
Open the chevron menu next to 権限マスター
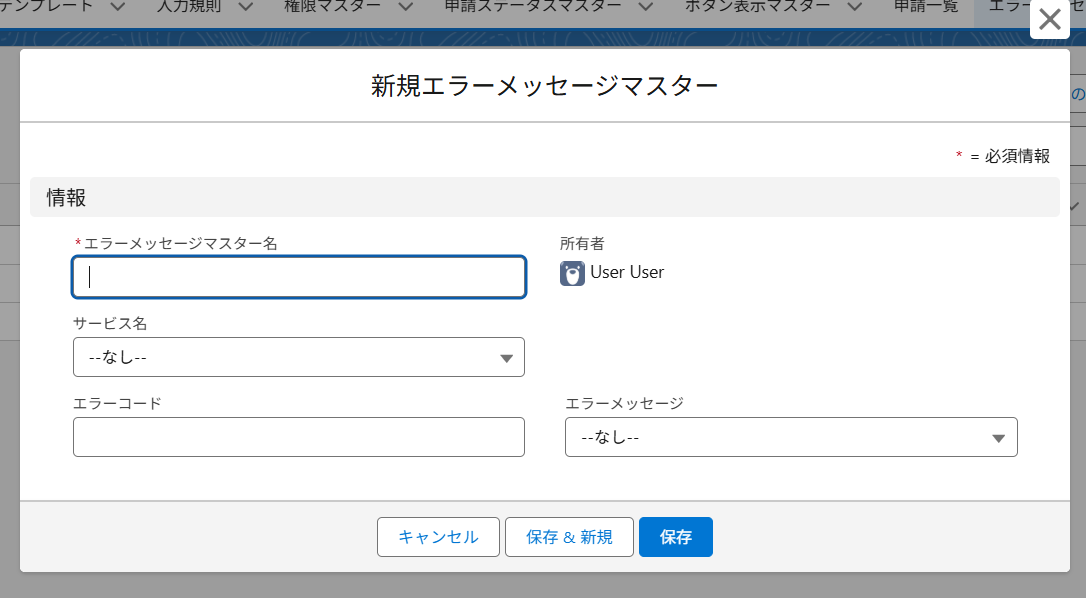pos(405,8)
